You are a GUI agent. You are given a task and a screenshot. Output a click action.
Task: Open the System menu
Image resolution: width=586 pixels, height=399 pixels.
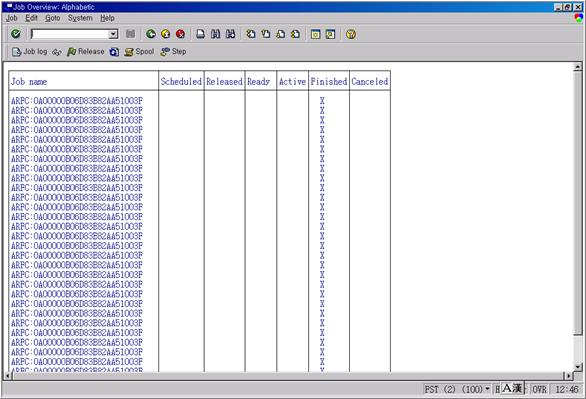click(x=80, y=18)
